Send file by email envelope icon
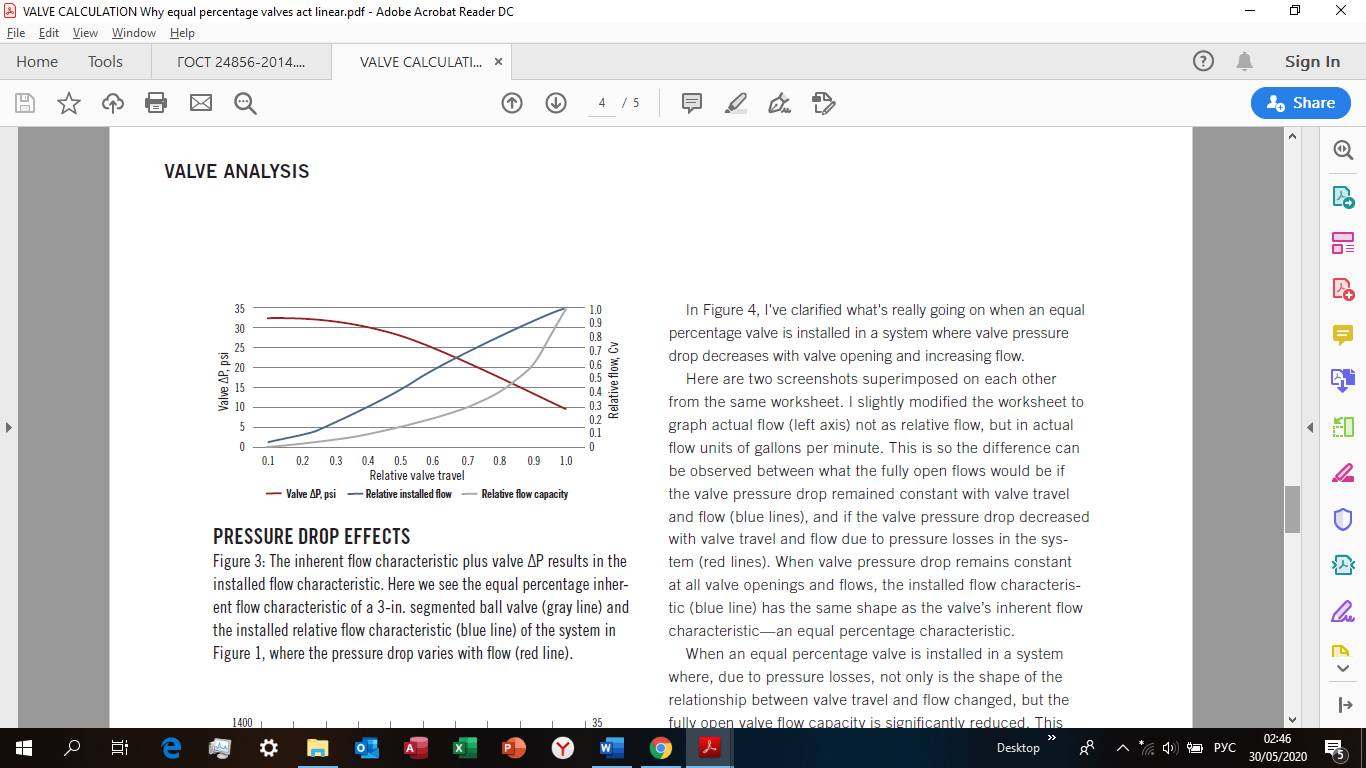Image resolution: width=1366 pixels, height=768 pixels. (x=201, y=103)
